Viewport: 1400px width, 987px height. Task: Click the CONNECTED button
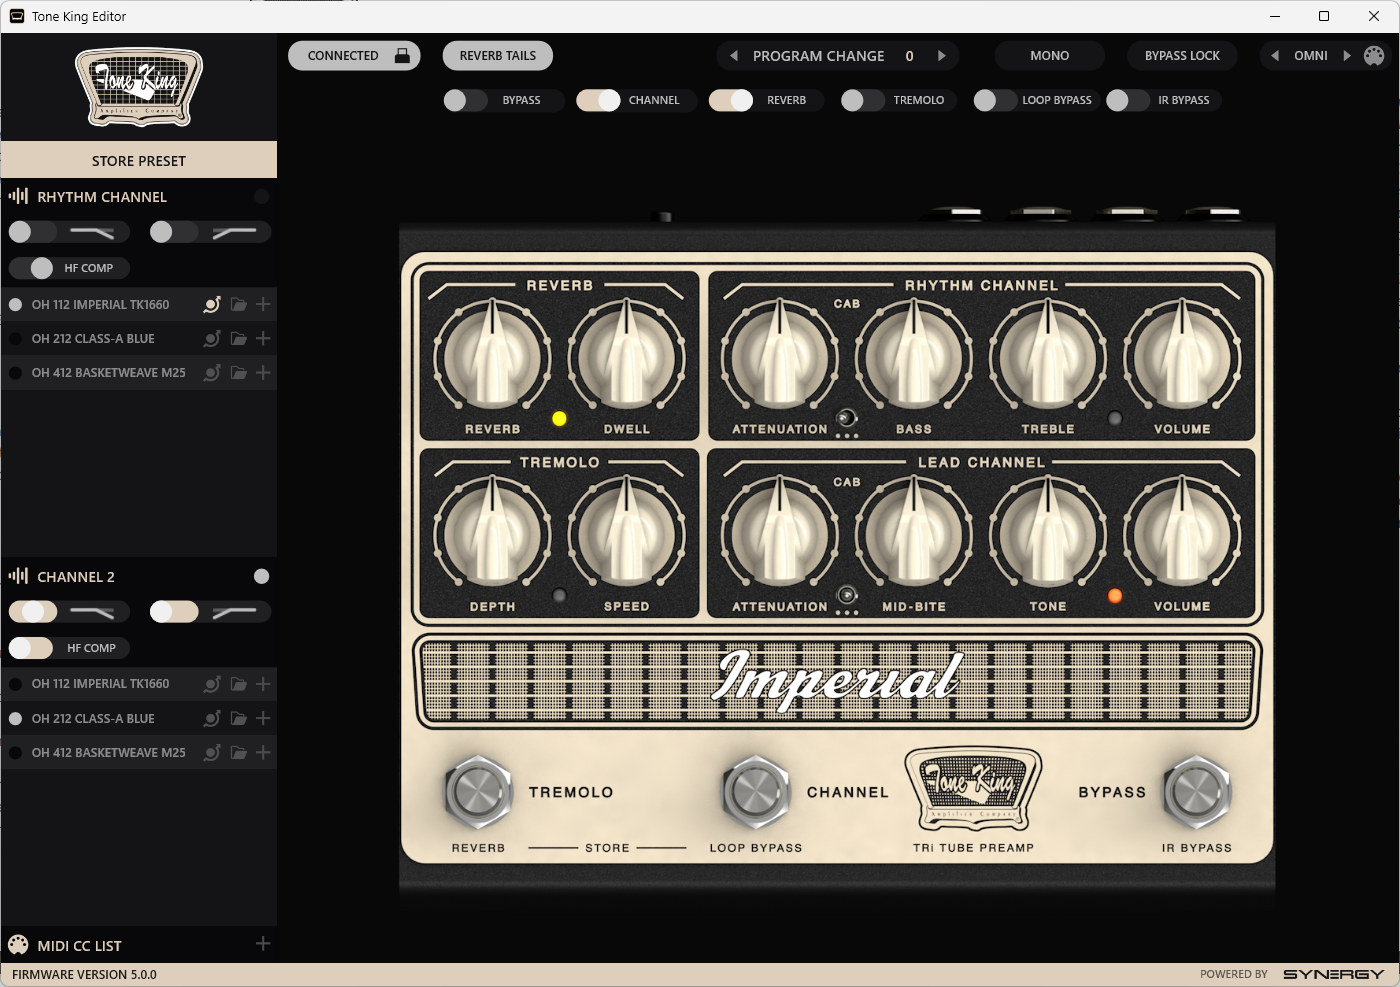[x=354, y=56]
